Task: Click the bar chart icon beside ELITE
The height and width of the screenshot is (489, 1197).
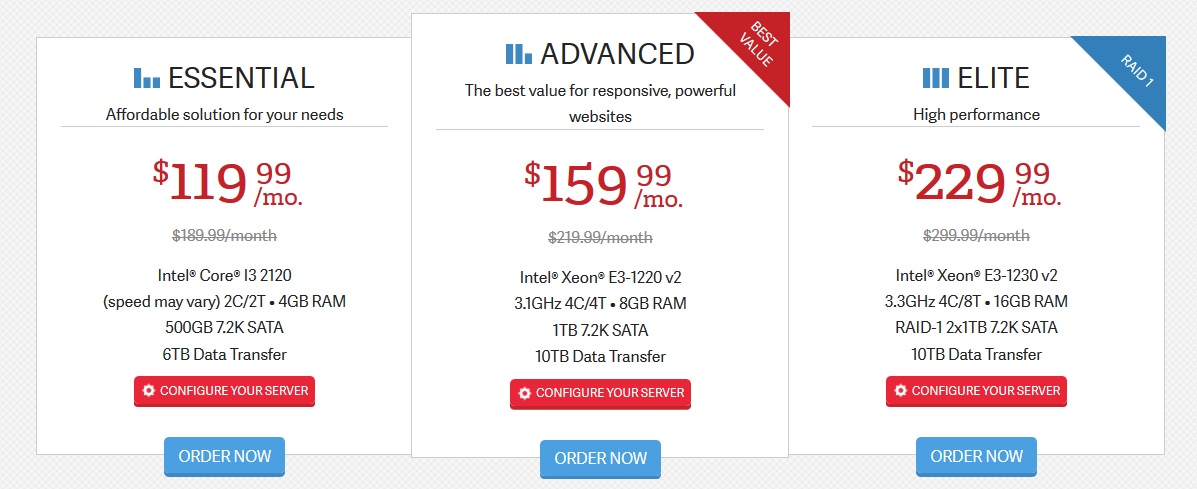Action: [935, 77]
